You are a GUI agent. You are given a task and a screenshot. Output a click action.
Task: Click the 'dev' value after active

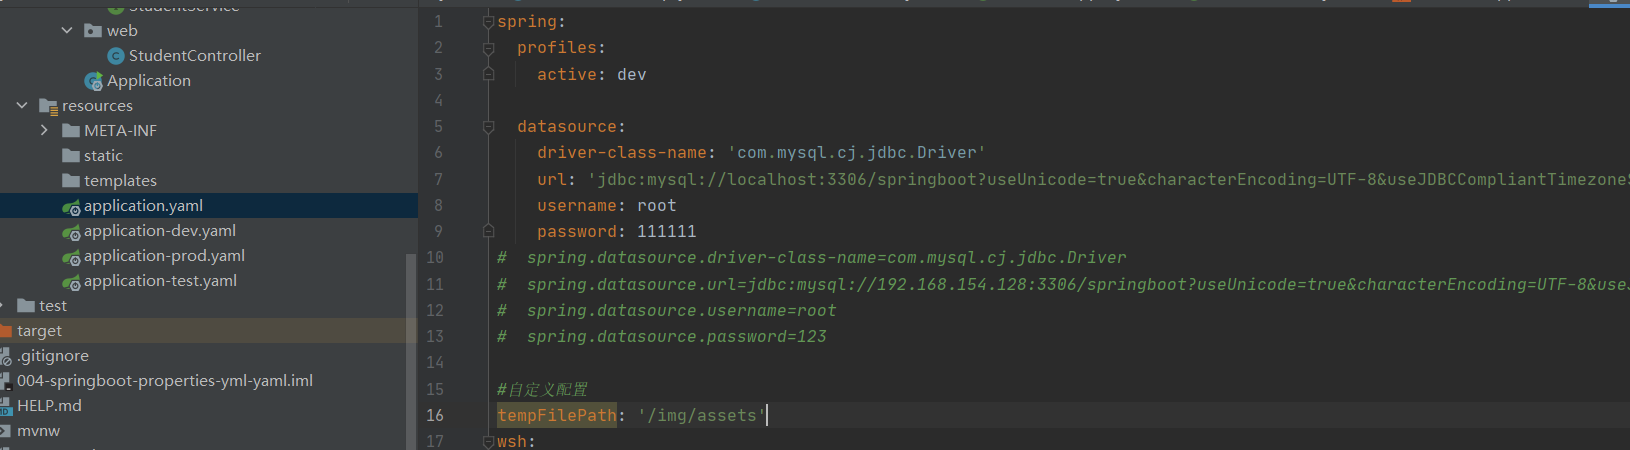pos(632,75)
